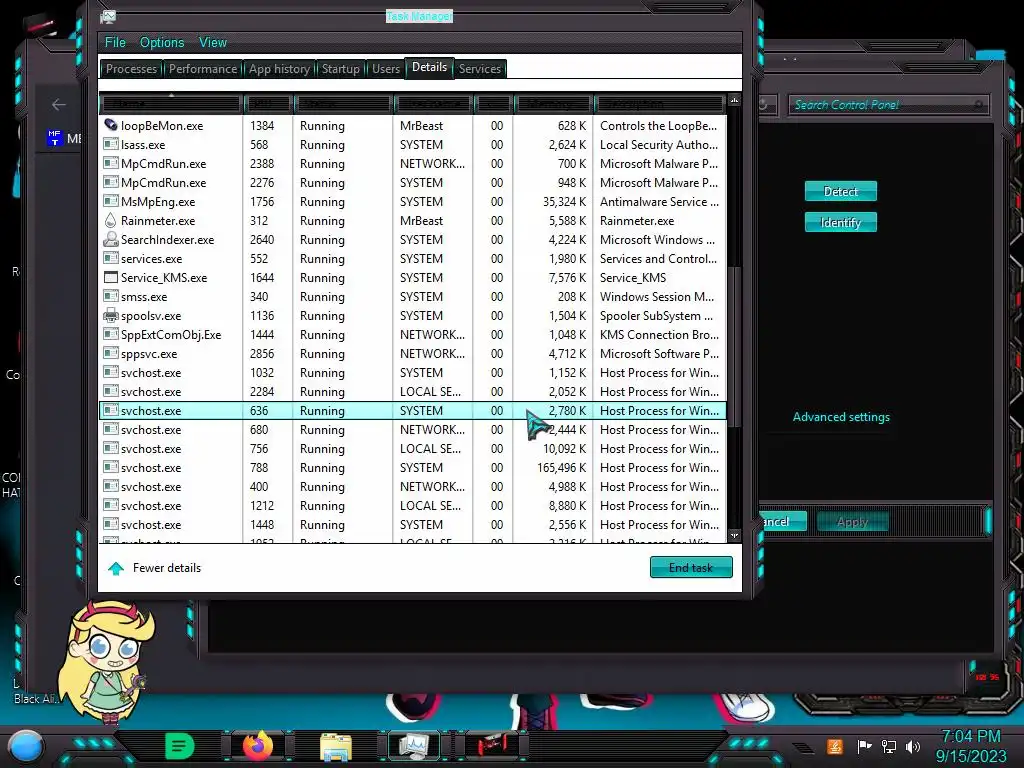This screenshot has height=768, width=1024.
Task: Select the svchost.exe row with PID 636
Action: click(x=412, y=411)
